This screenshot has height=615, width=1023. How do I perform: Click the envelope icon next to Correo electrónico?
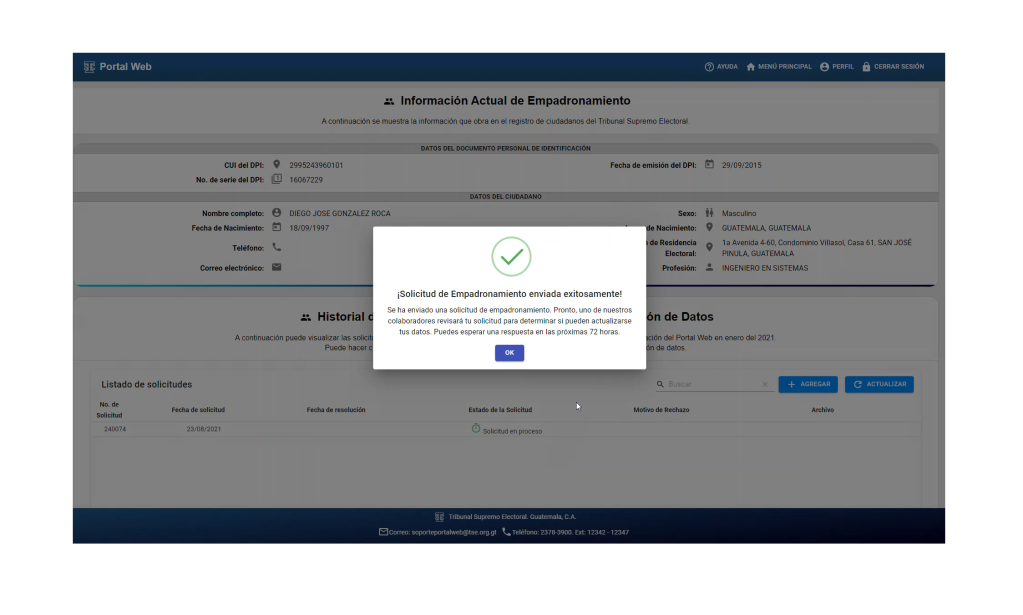coord(277,267)
